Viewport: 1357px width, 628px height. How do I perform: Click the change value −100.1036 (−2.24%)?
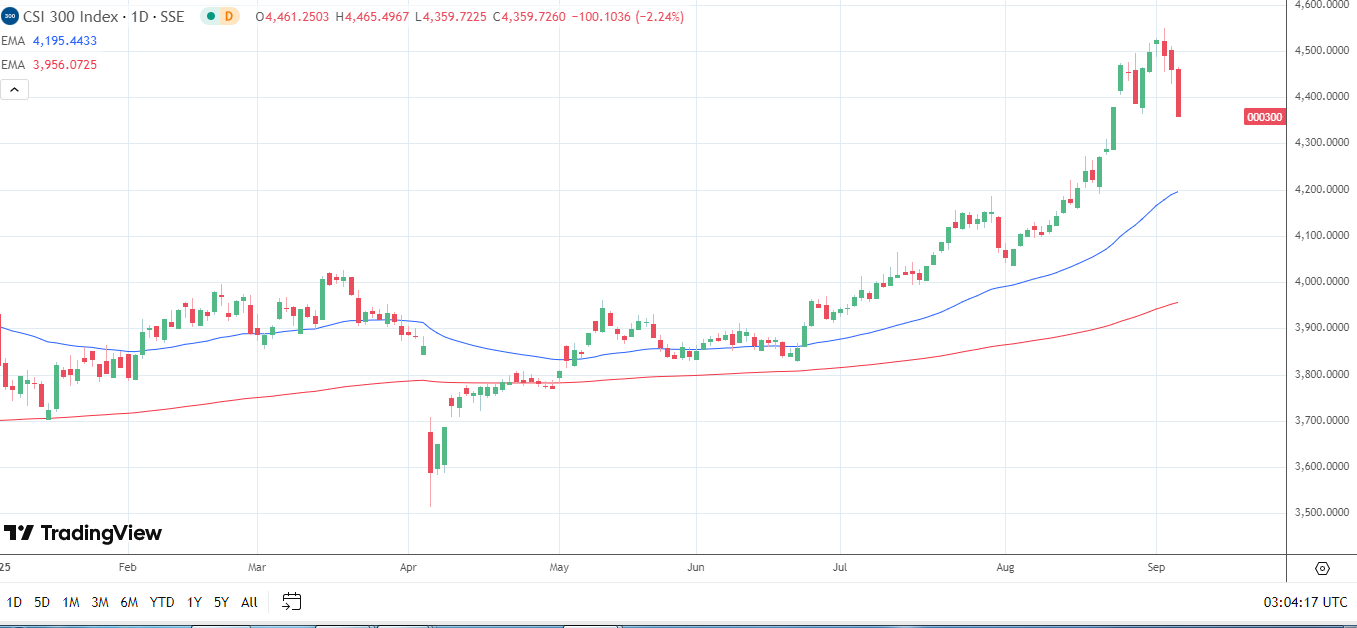point(627,16)
